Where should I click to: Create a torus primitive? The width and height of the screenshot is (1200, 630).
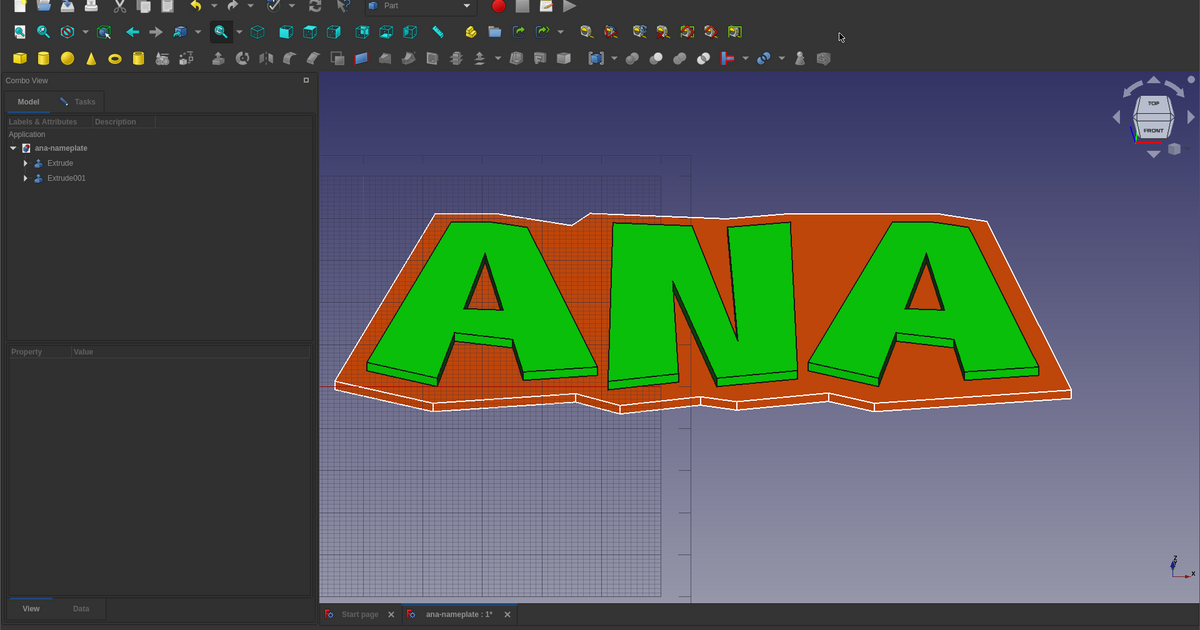[115, 58]
